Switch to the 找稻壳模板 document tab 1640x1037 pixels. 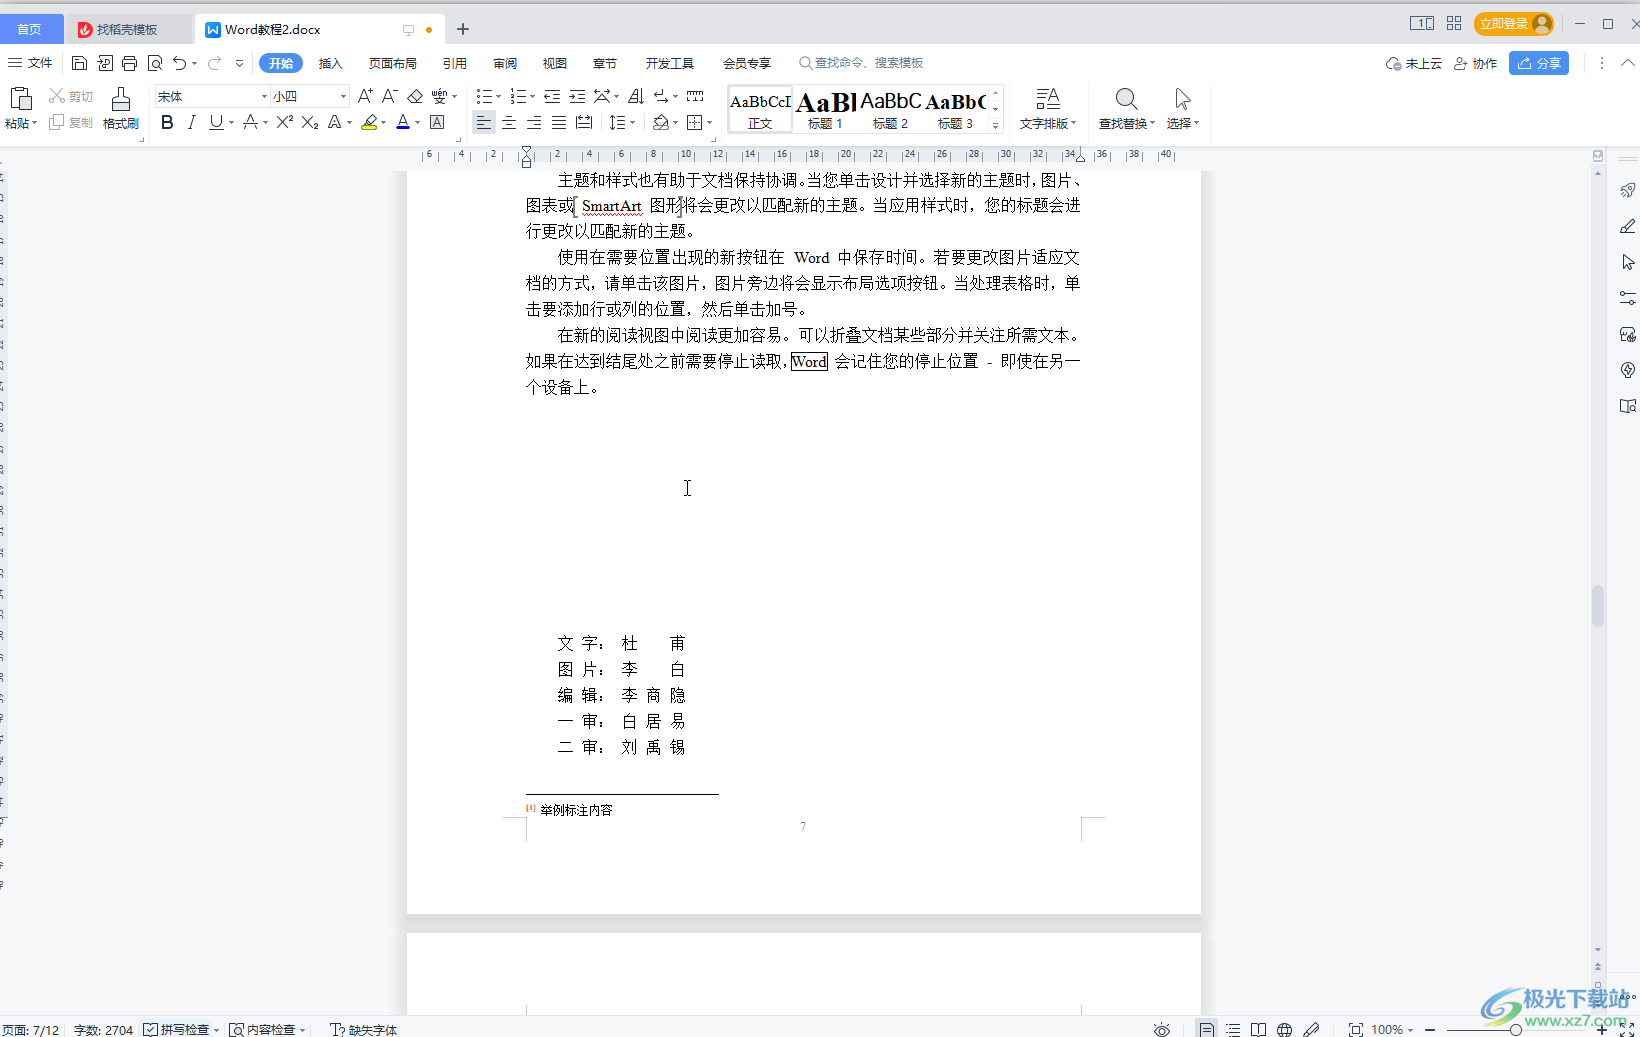[x=127, y=29]
